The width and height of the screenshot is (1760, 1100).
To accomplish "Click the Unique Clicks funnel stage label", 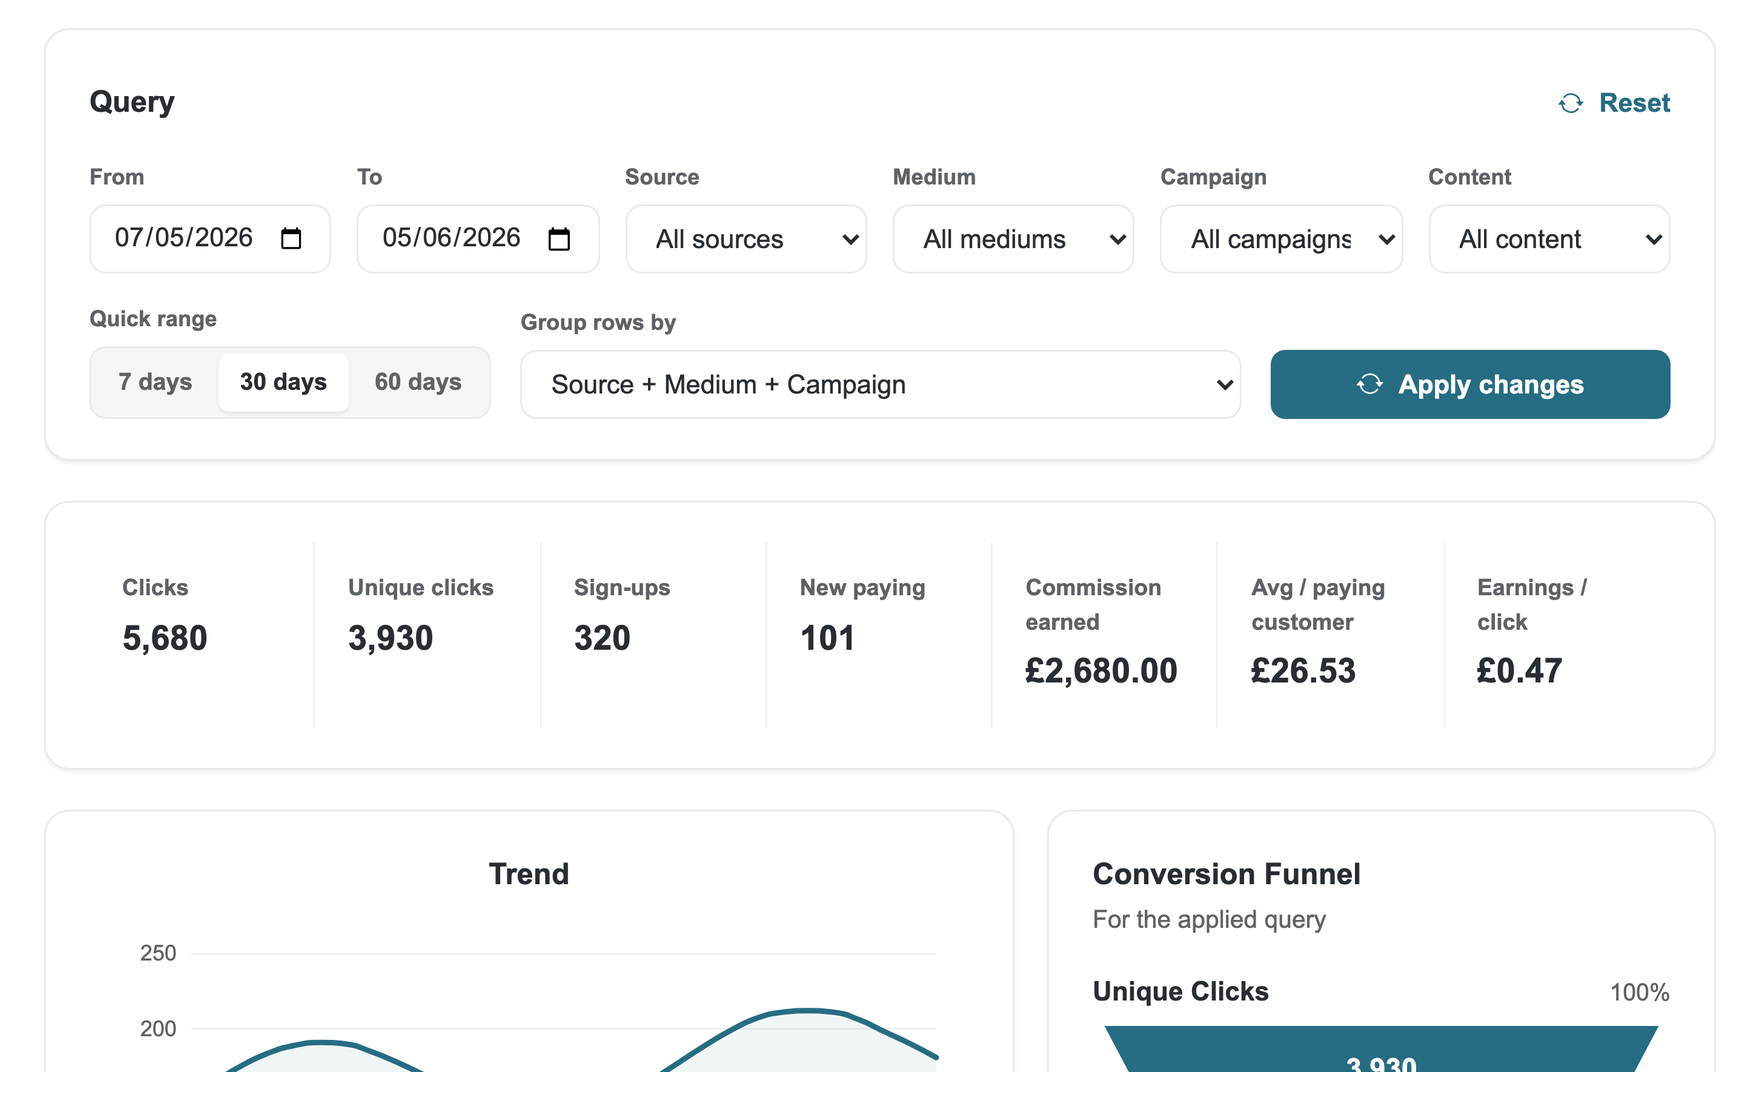I will 1181,991.
